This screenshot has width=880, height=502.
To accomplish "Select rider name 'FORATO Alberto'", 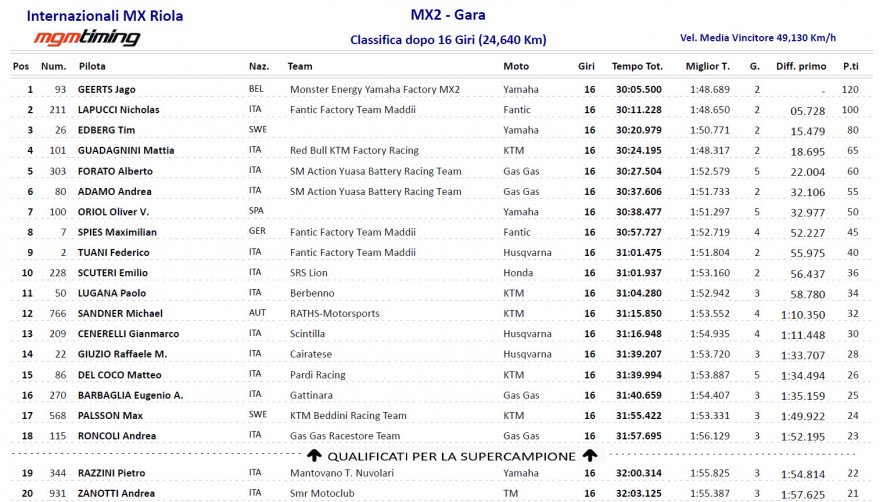I will 115,171.
